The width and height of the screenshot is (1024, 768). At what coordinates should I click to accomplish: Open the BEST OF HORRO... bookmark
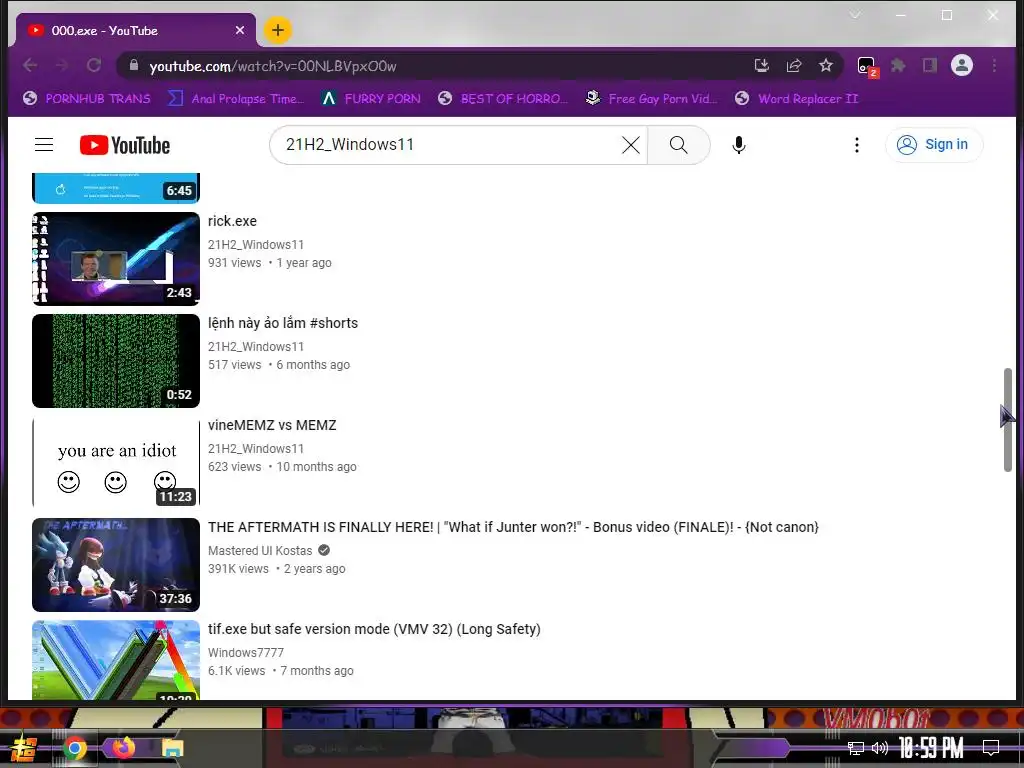[503, 99]
